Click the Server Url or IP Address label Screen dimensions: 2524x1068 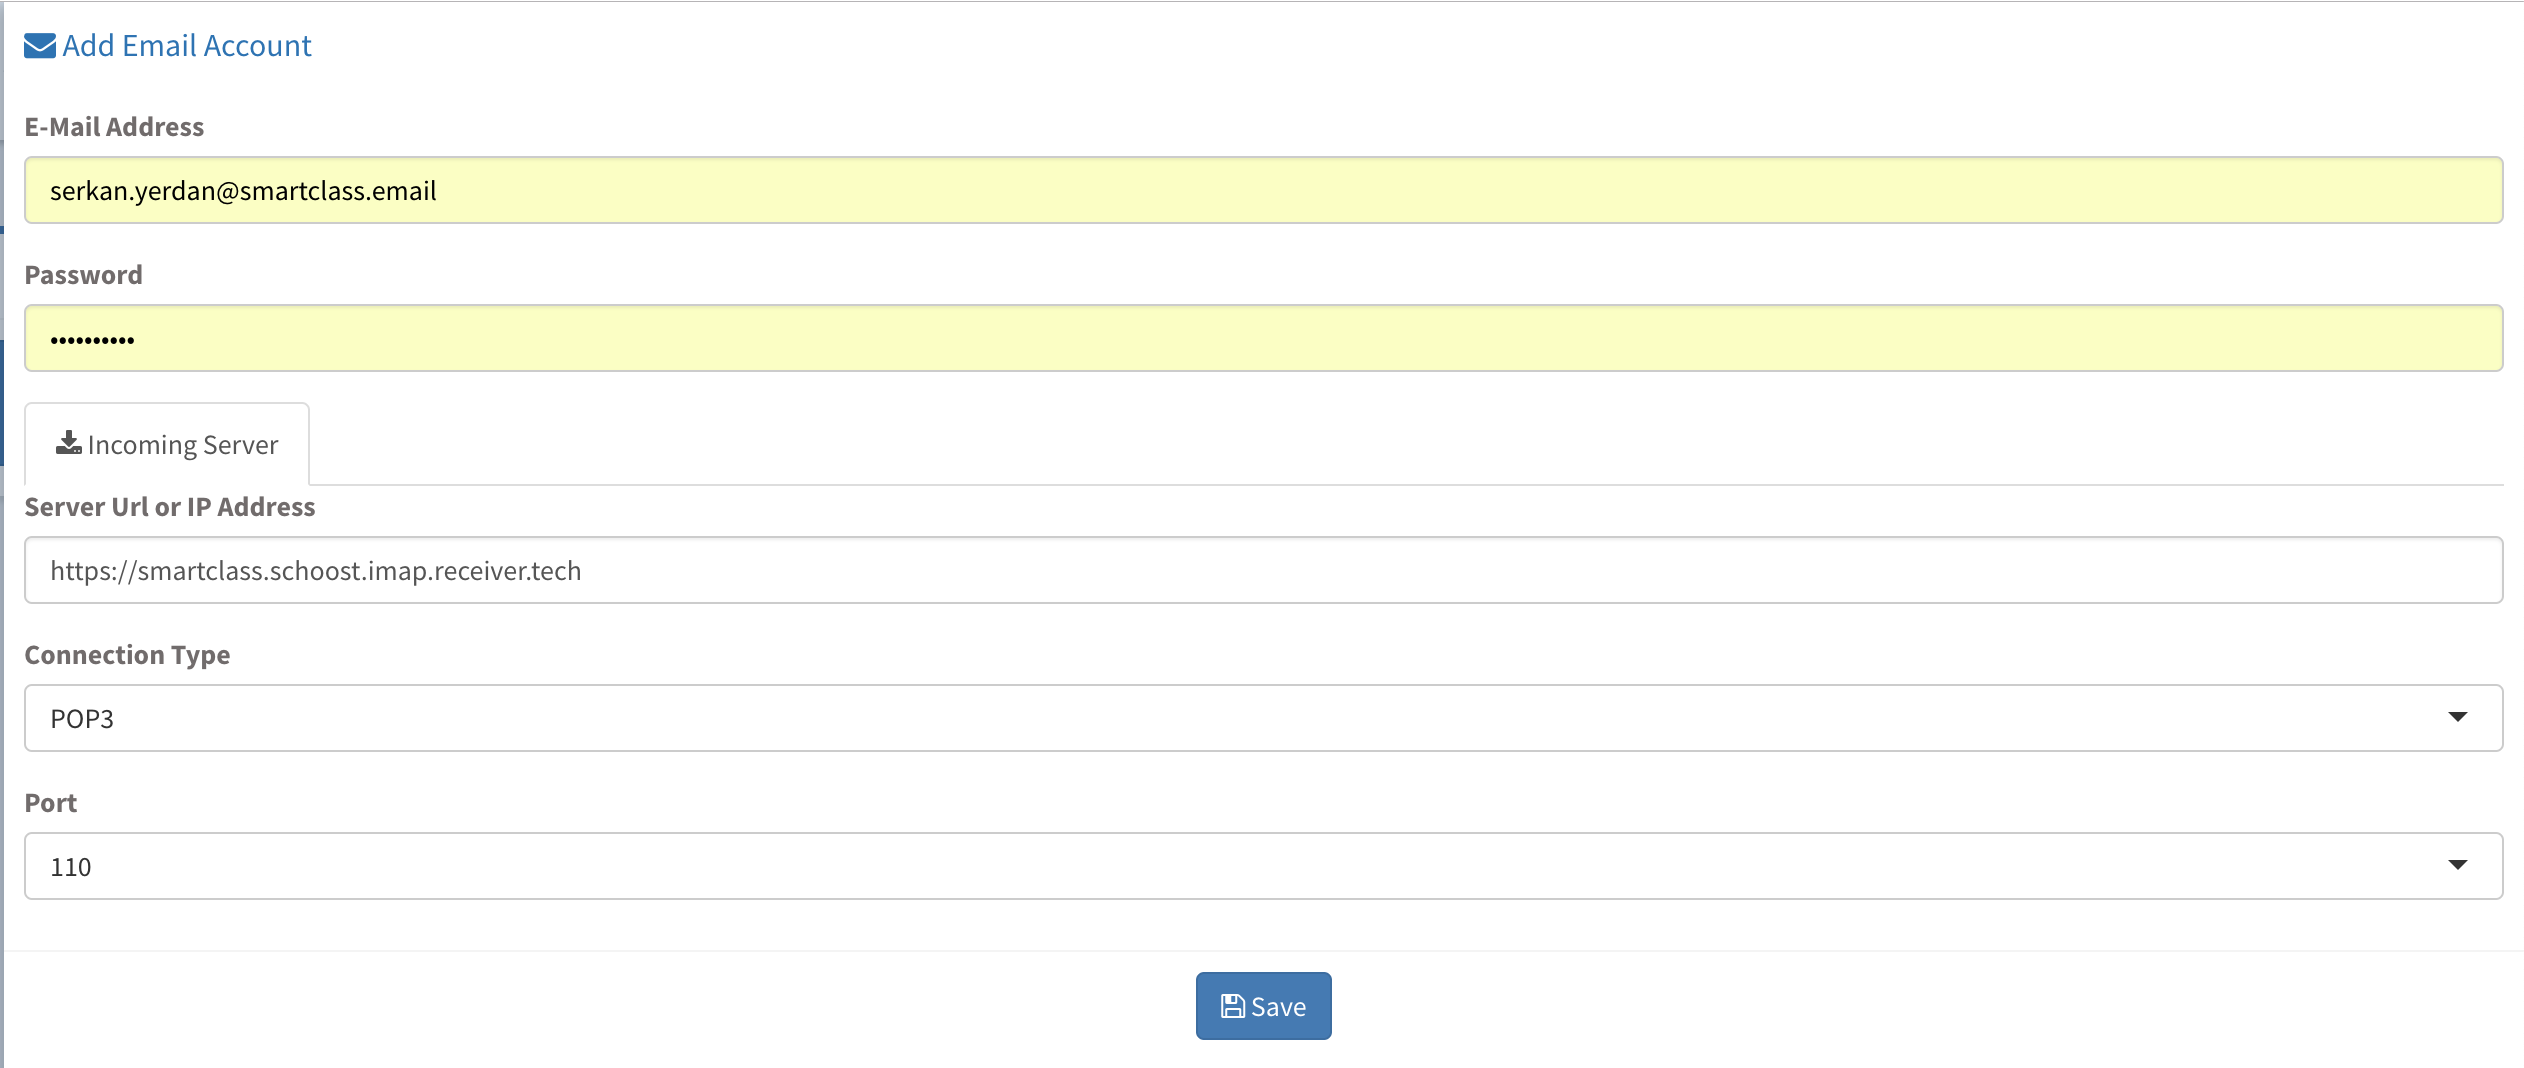coord(170,507)
